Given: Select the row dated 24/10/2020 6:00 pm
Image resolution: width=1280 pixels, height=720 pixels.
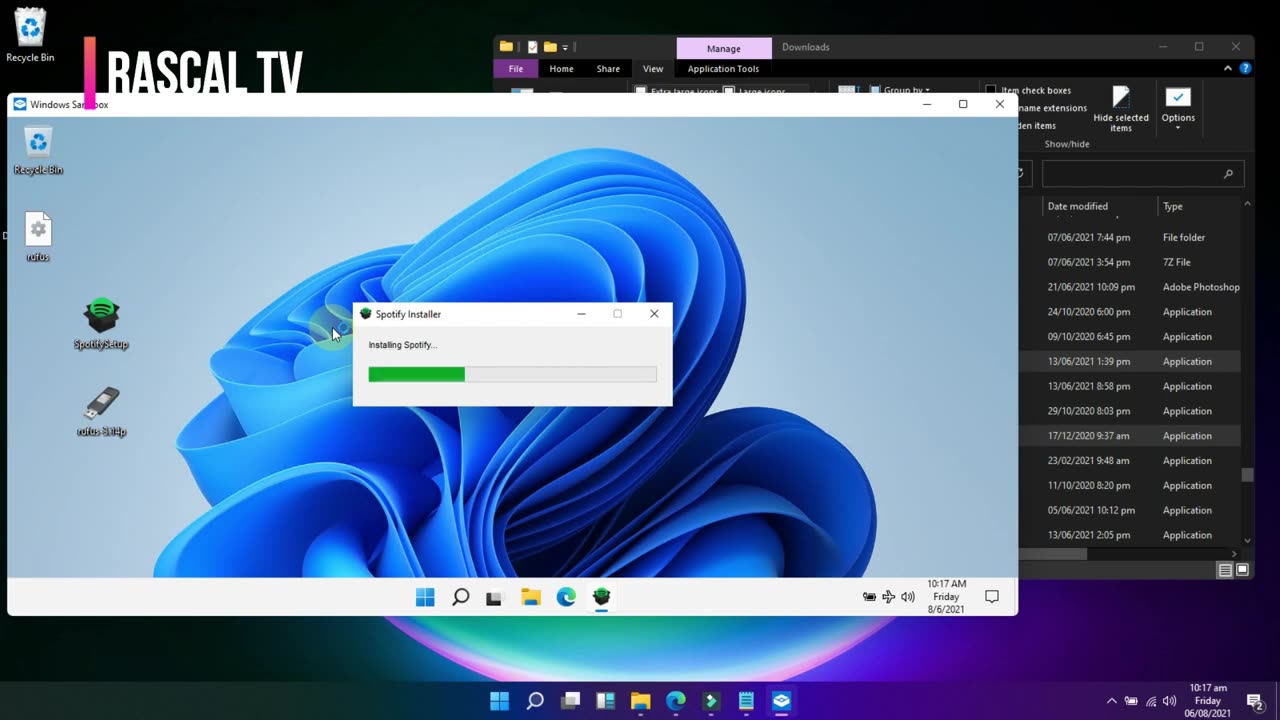Looking at the screenshot, I should coord(1130,312).
